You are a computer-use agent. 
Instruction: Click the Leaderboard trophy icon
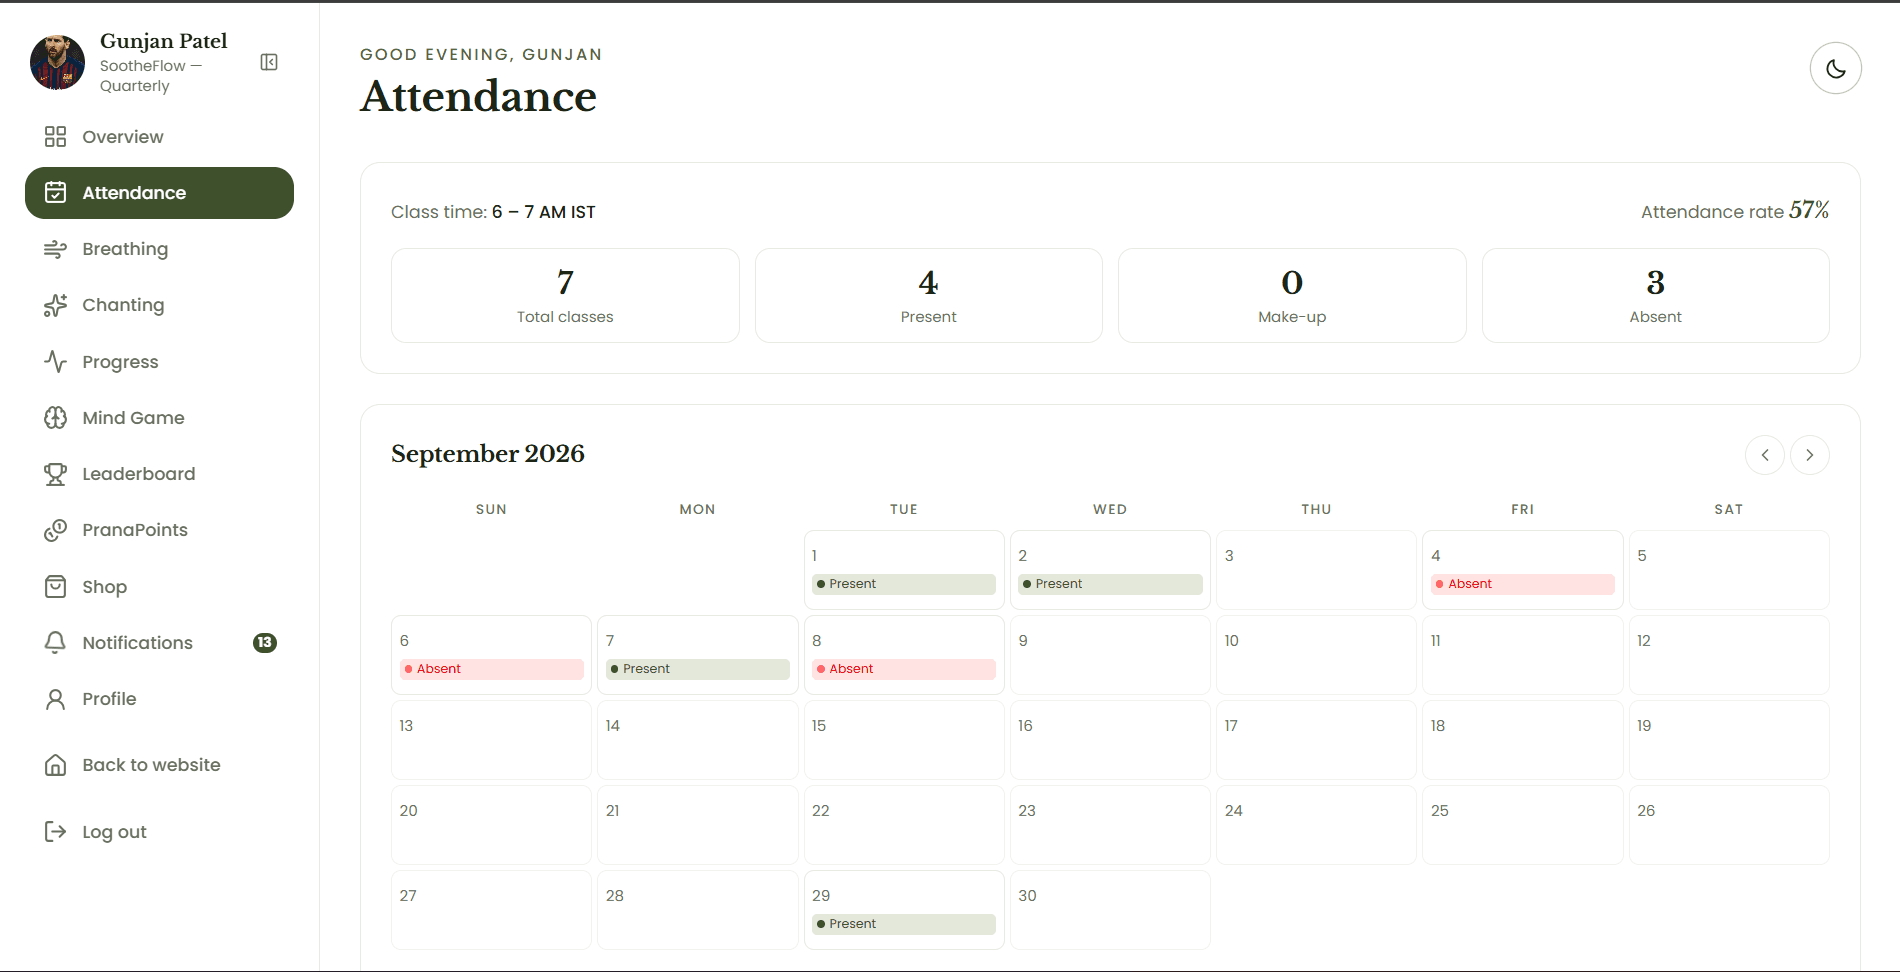55,474
